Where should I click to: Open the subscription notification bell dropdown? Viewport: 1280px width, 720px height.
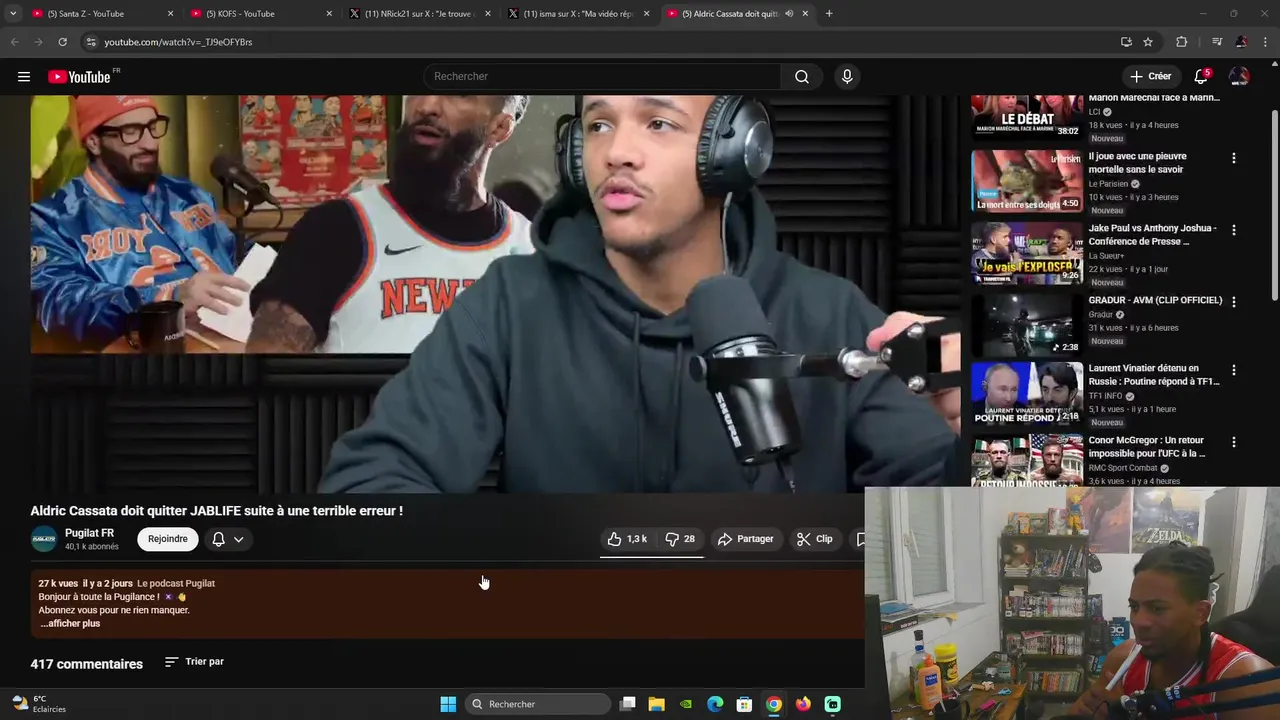pos(228,539)
